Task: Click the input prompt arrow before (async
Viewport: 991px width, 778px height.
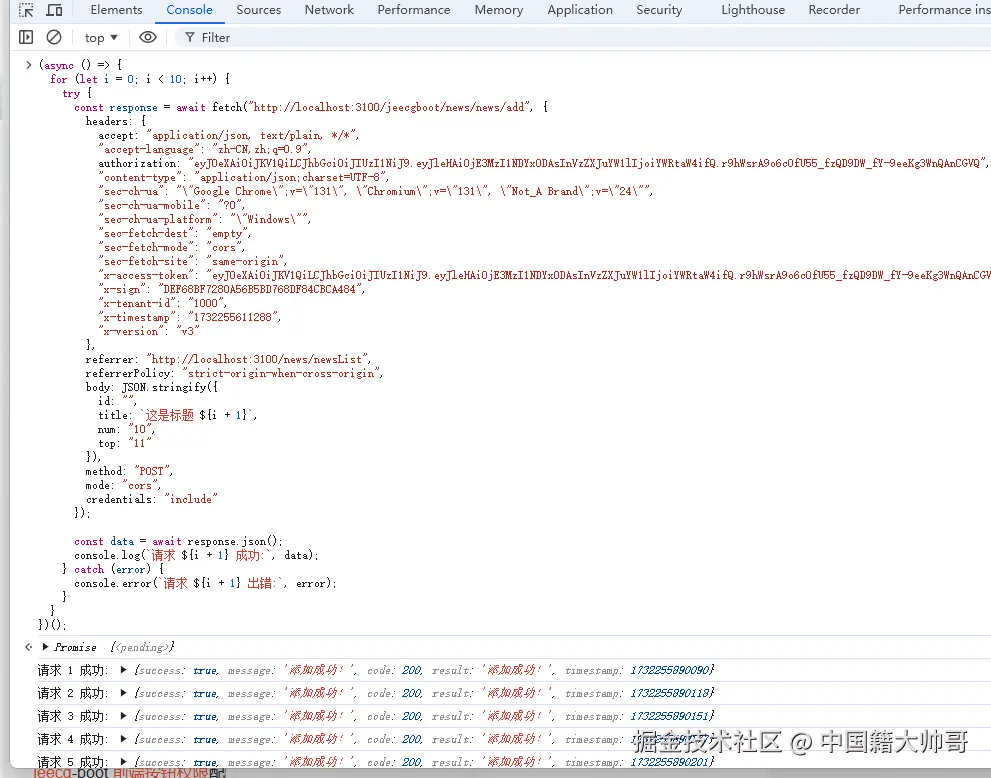Action: coord(28,64)
